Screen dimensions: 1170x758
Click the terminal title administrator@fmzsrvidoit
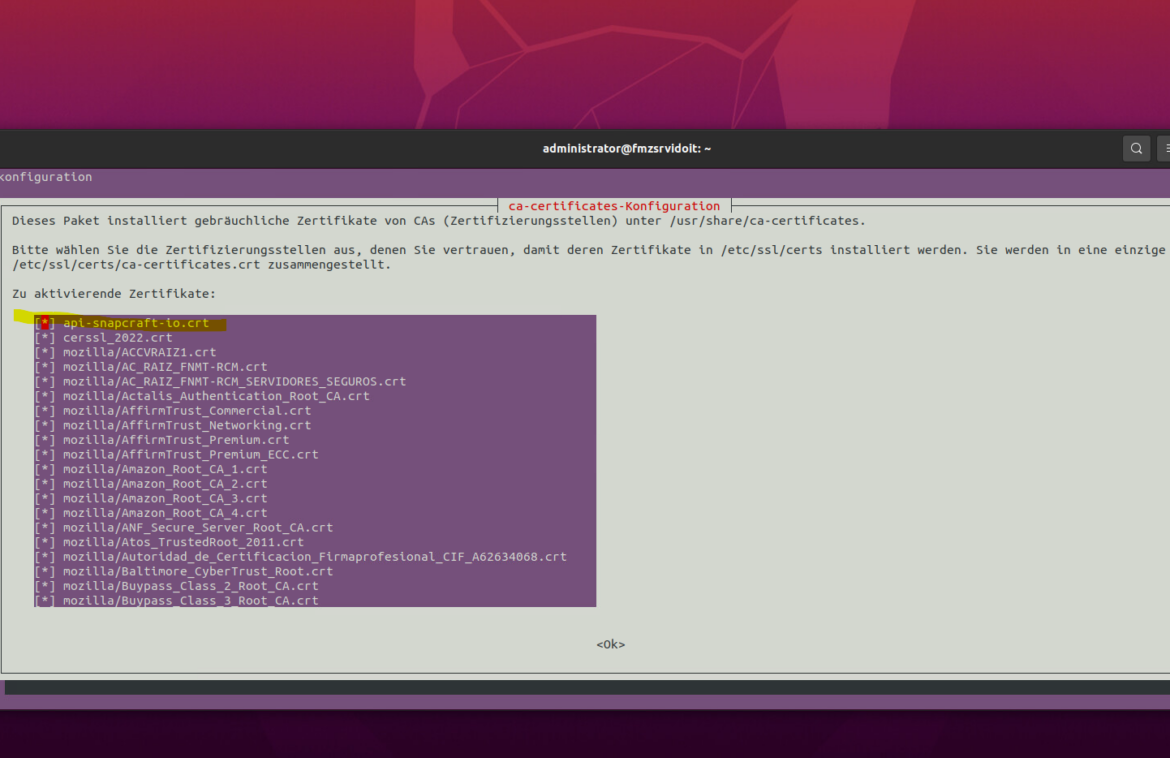pyautogui.click(x=626, y=149)
